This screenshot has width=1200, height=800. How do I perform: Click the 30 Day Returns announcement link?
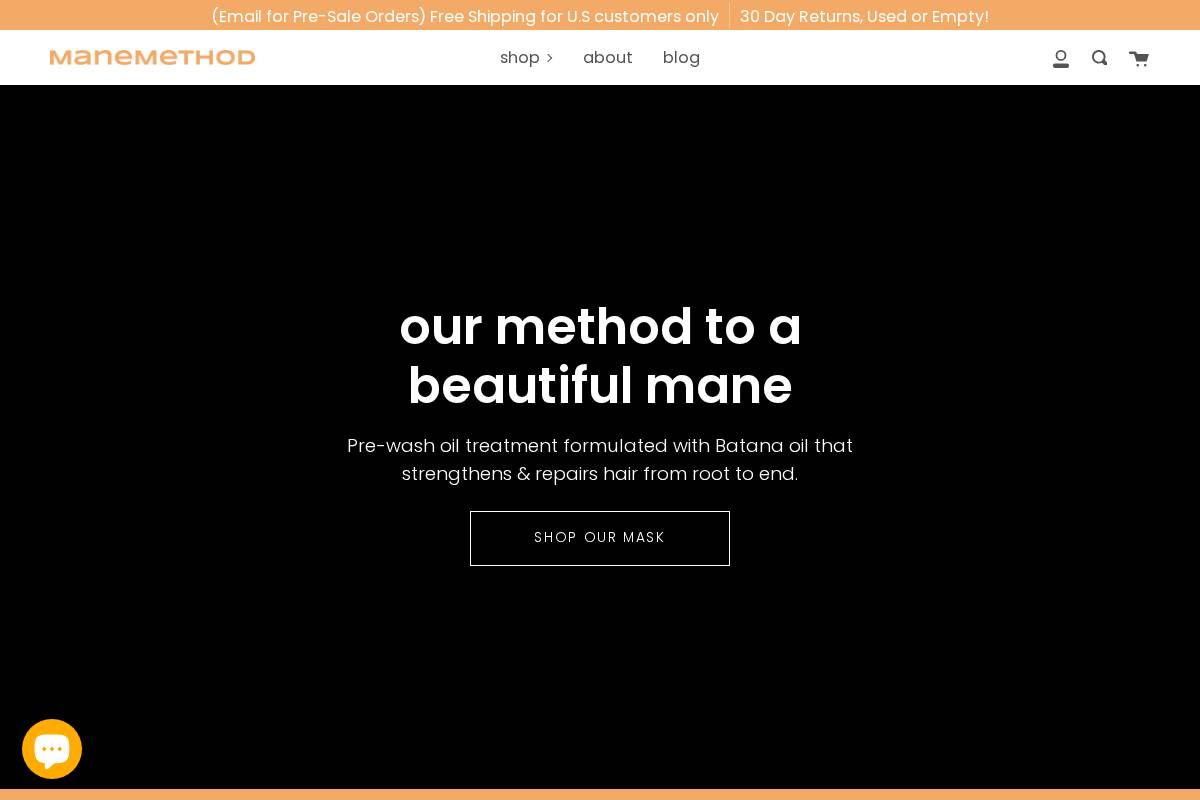tap(864, 16)
